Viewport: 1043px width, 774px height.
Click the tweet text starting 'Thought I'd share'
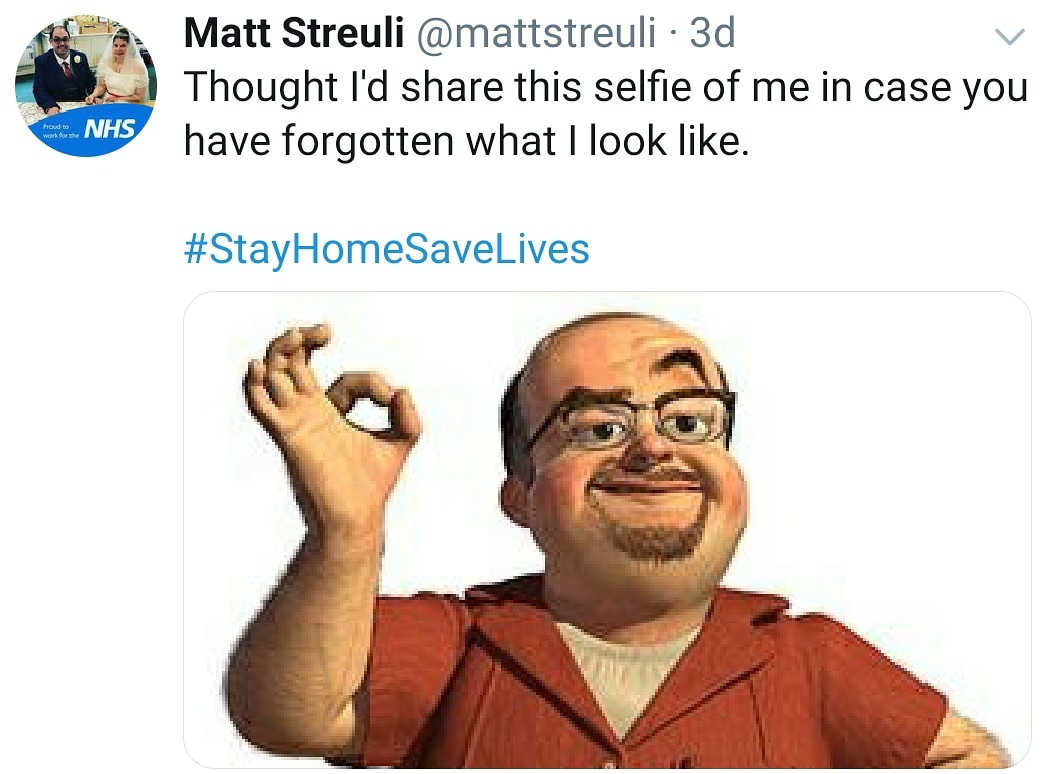(x=606, y=114)
